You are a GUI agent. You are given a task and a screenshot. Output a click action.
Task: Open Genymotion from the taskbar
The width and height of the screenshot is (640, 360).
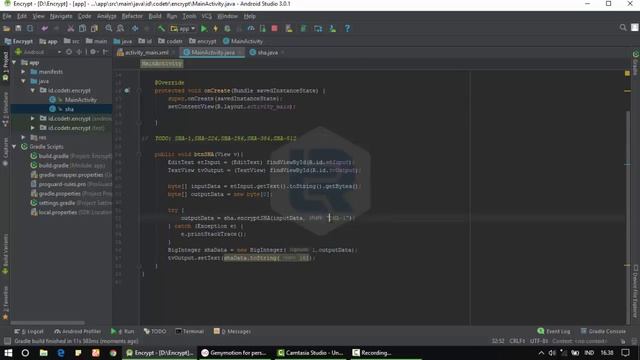point(234,353)
